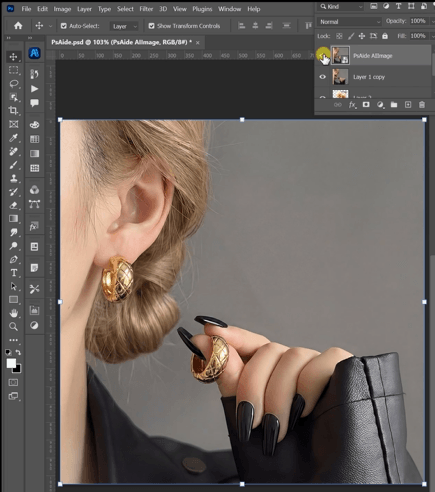Click the Add layer style fx button
Image resolution: width=435 pixels, height=492 pixels.
(x=352, y=105)
